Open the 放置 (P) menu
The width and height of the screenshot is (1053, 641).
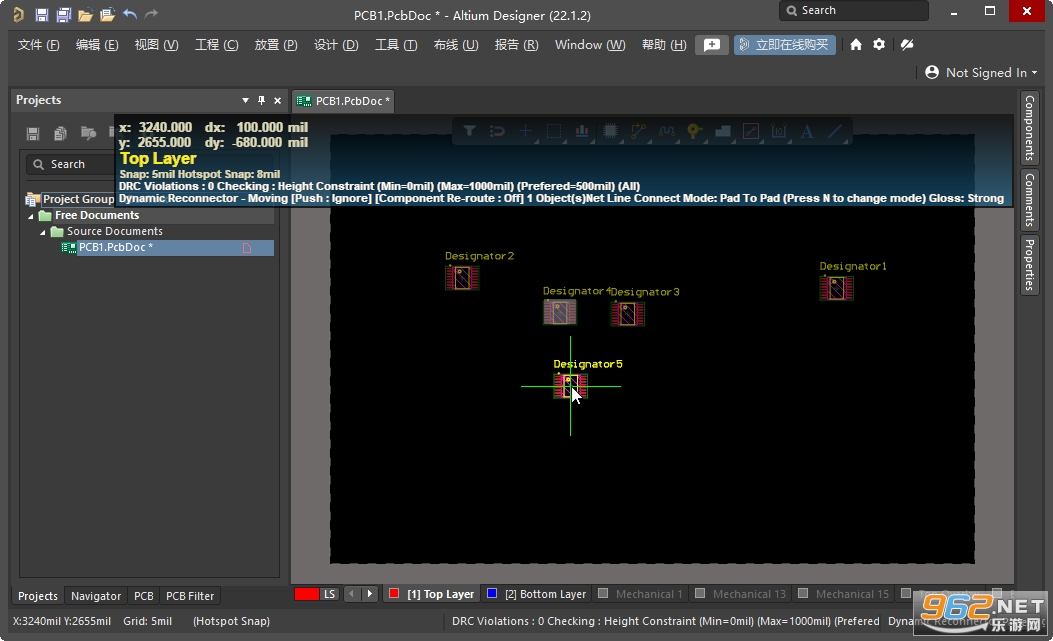[x=275, y=45]
